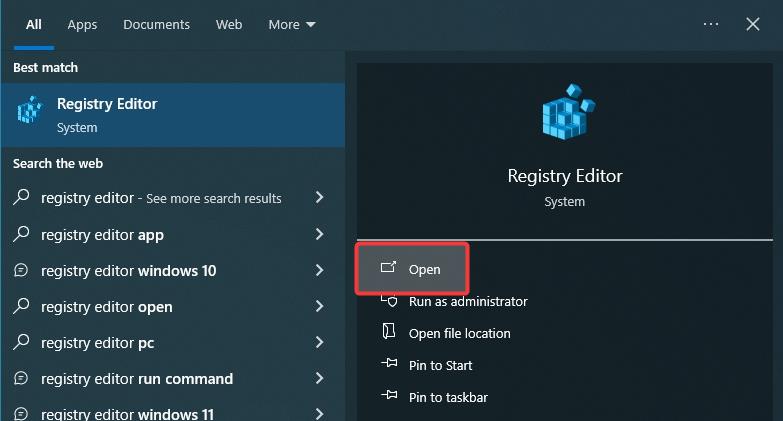Close the search panel with X
The image size is (783, 421).
pos(753,24)
